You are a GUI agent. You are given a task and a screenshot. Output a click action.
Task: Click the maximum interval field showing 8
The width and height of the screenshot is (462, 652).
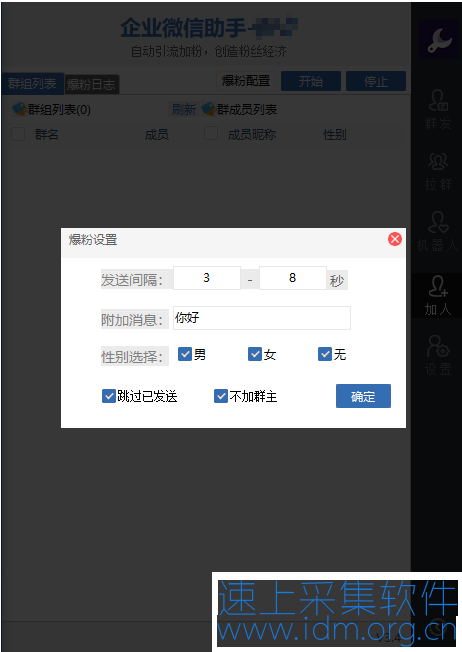click(x=293, y=278)
